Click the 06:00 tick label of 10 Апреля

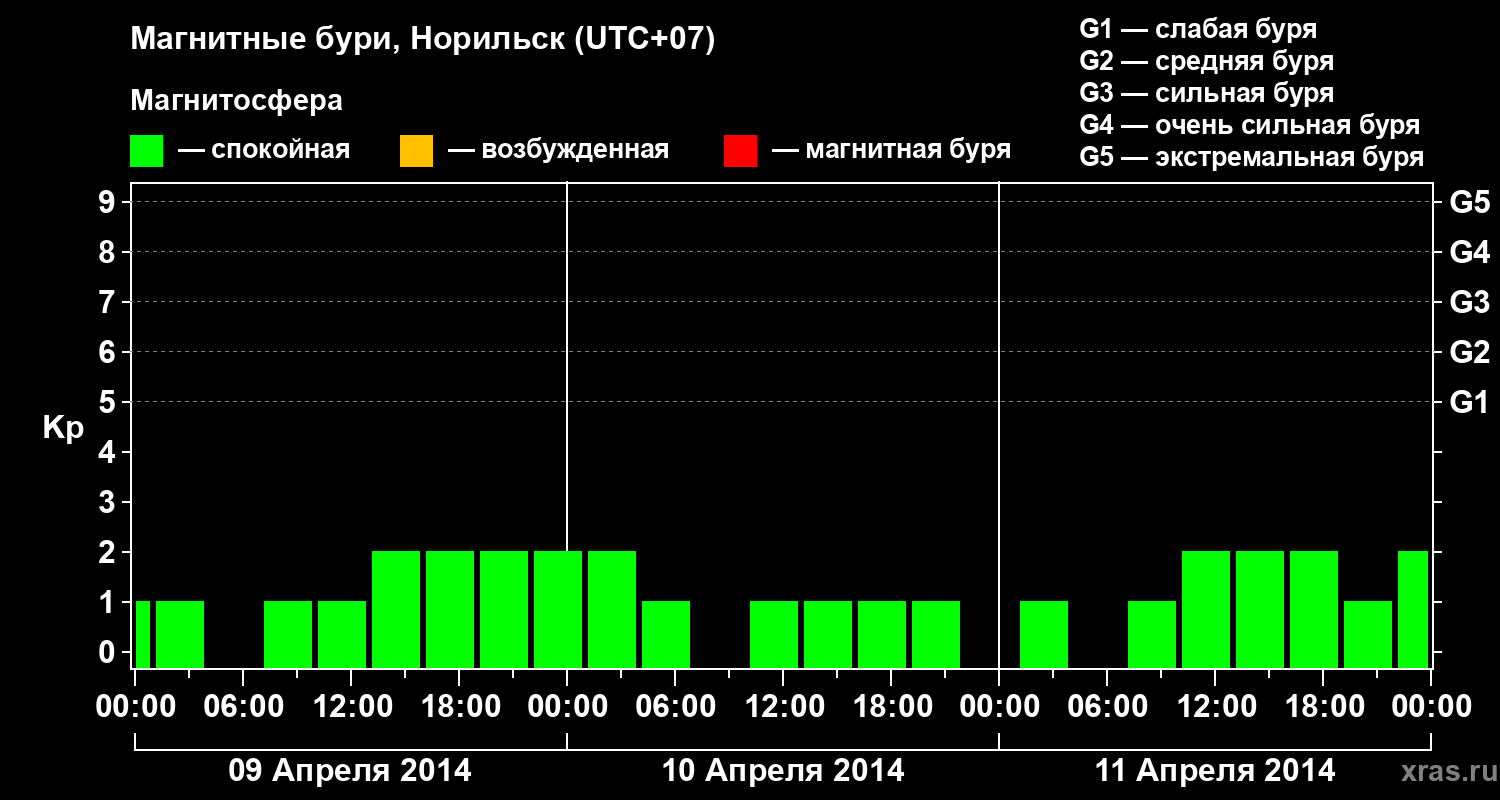pos(675,707)
